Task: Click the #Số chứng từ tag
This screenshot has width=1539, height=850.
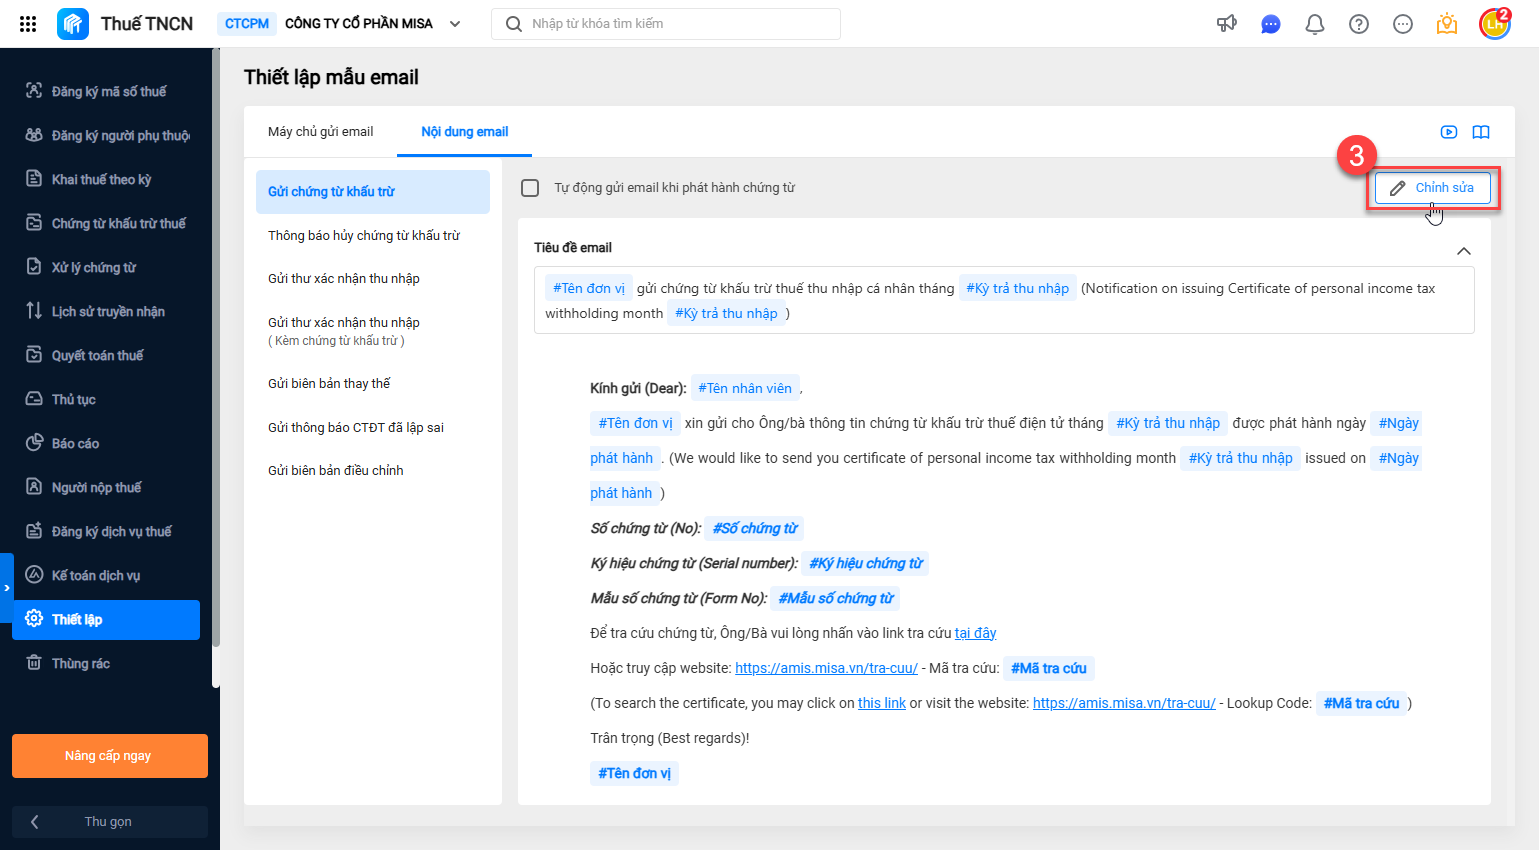Action: (x=755, y=528)
